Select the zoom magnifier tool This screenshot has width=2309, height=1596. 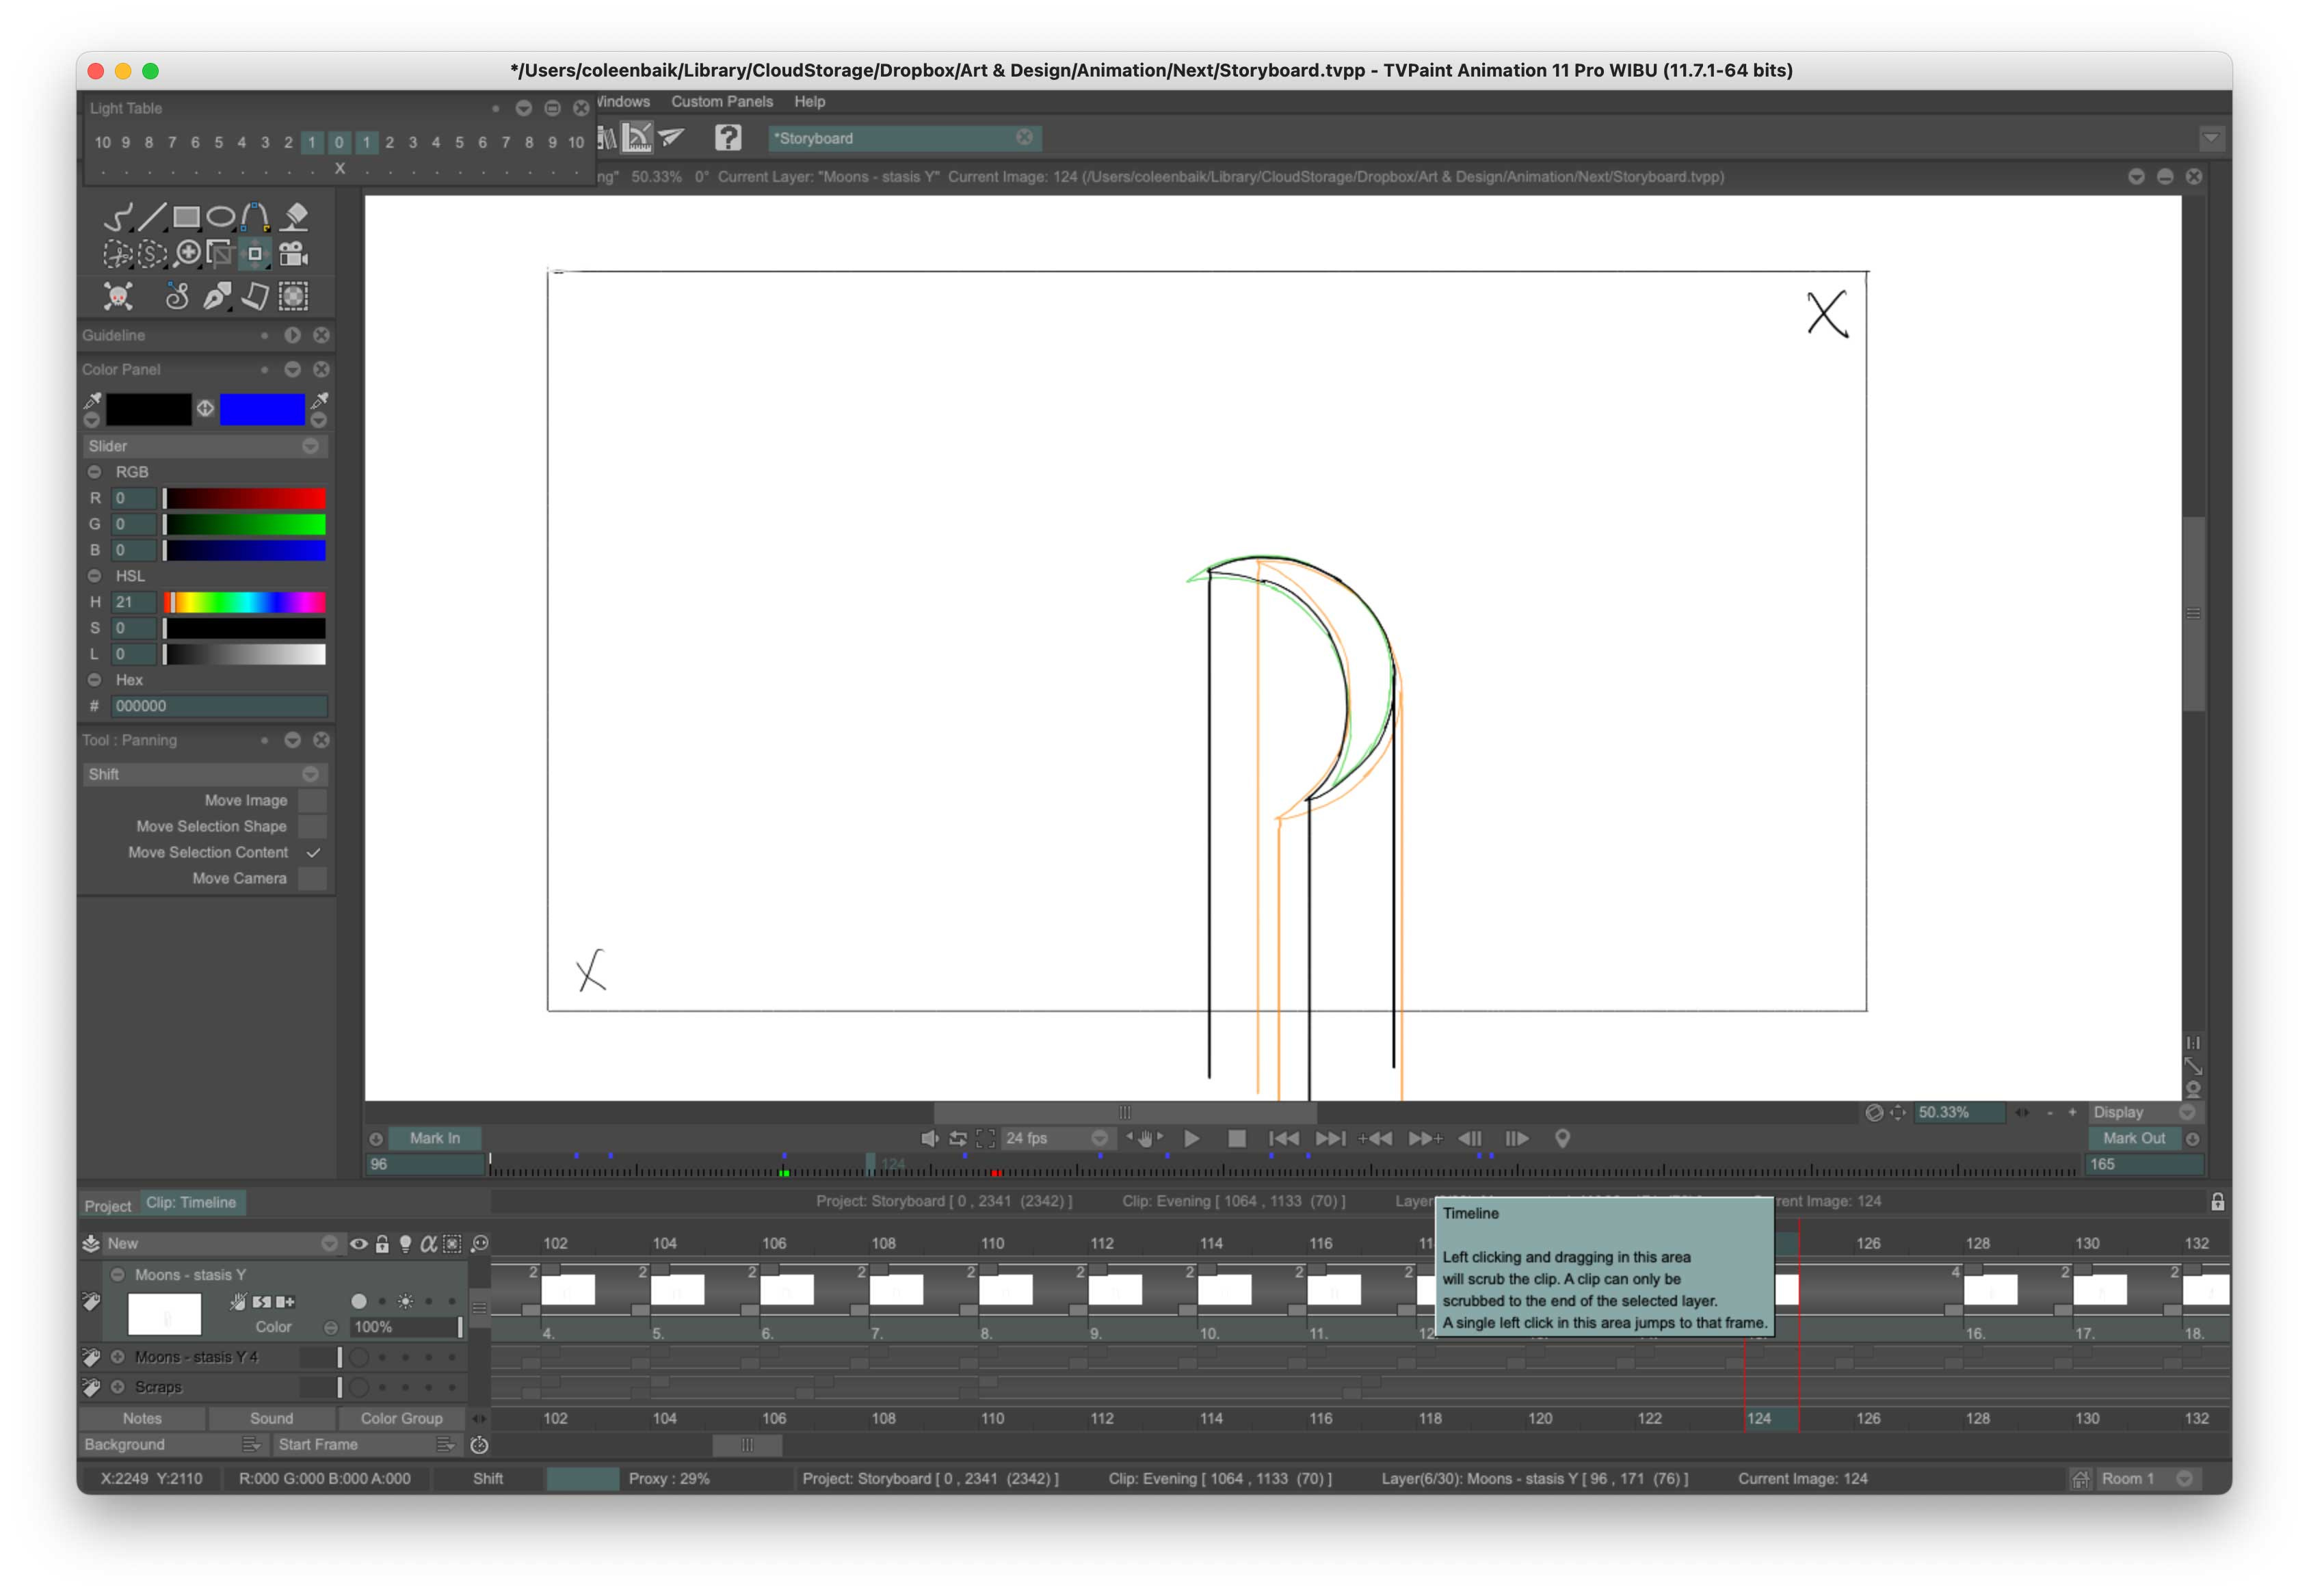point(187,254)
